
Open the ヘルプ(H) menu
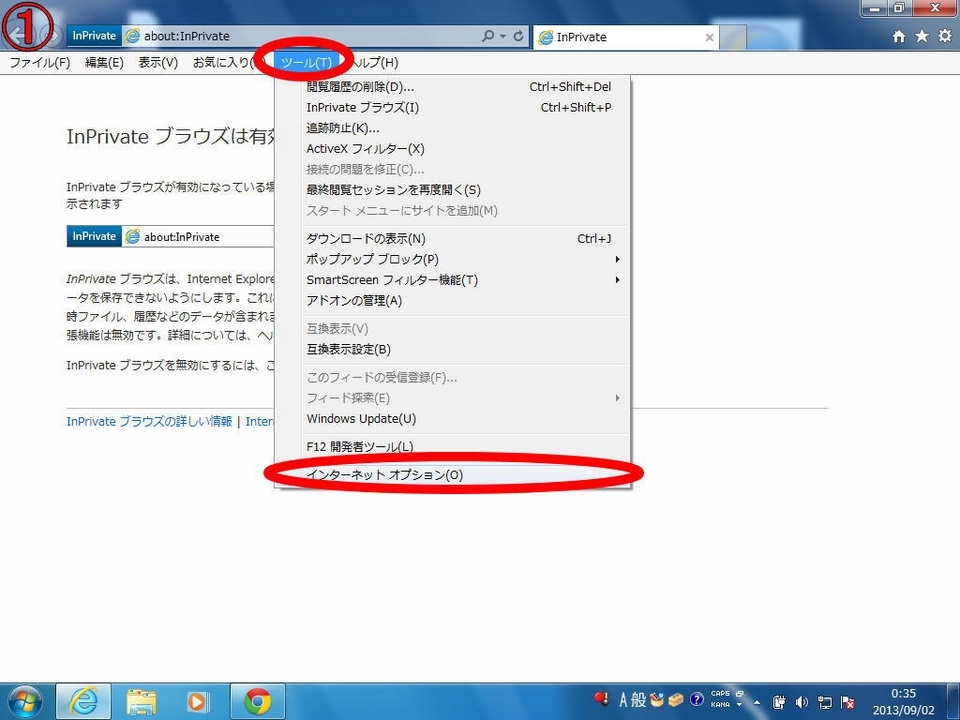point(375,62)
